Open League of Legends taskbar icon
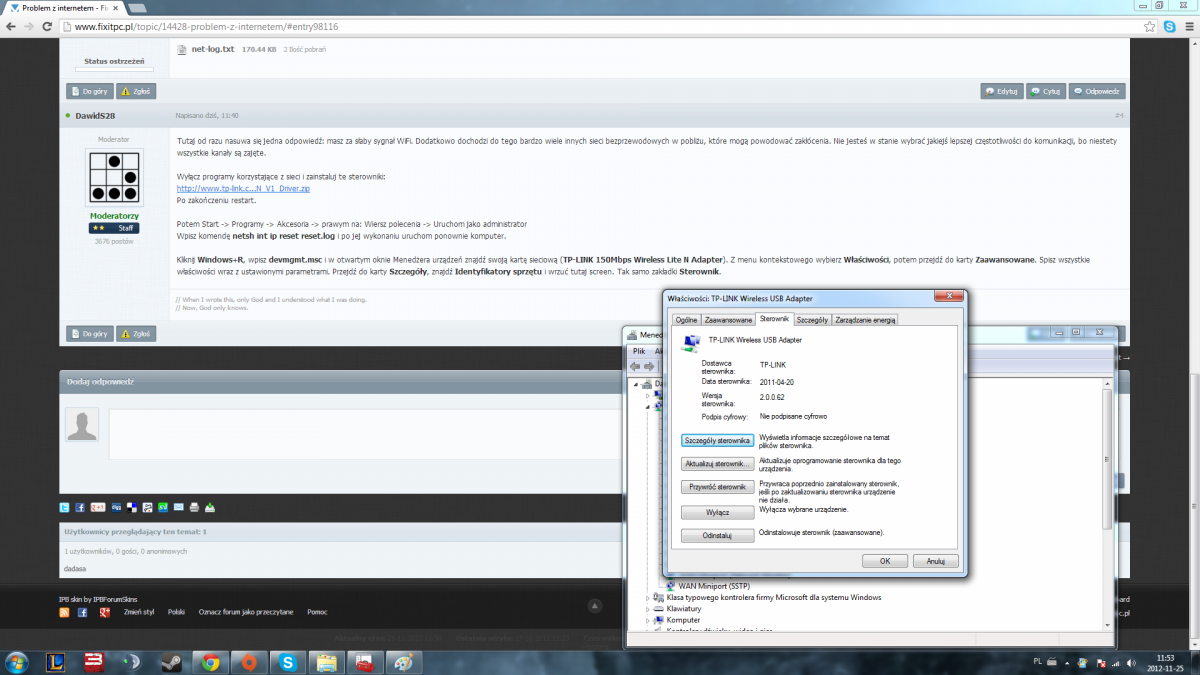 [56, 661]
